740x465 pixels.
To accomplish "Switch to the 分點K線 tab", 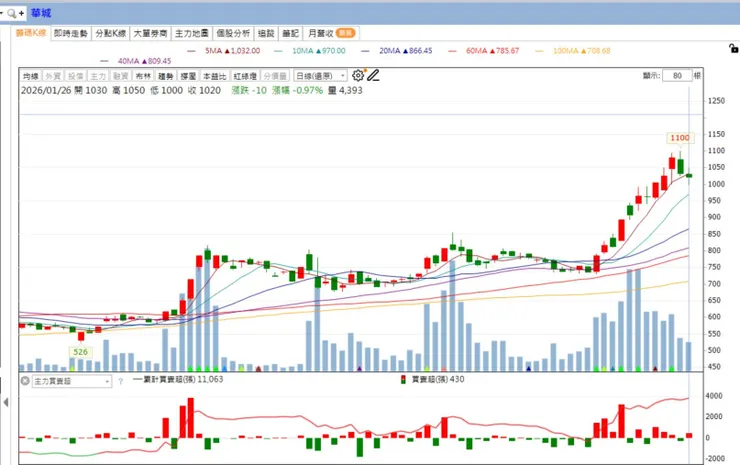I will 111,34.
